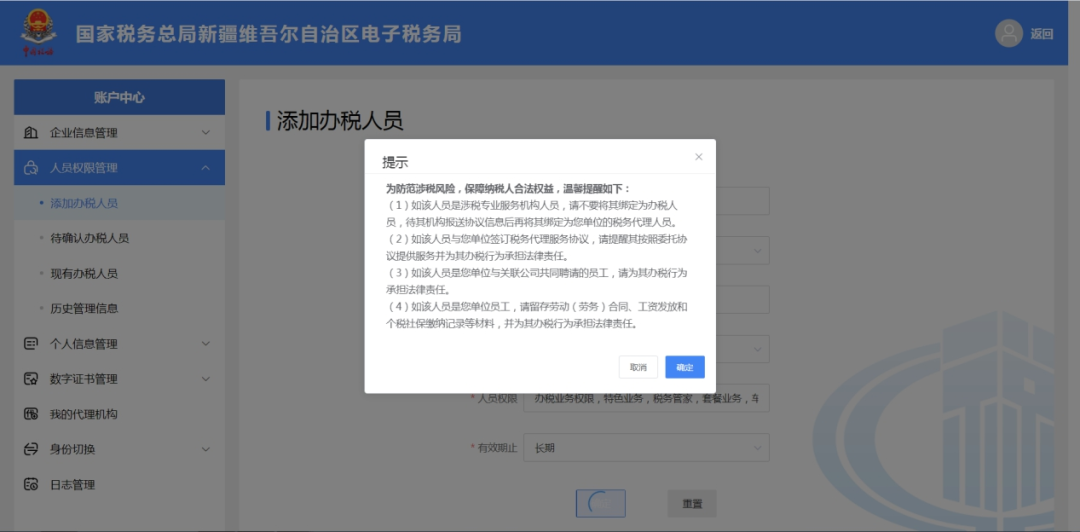The image size is (1080, 532).
Task: Click the 身份切换 icon
Action: [x=31, y=449]
